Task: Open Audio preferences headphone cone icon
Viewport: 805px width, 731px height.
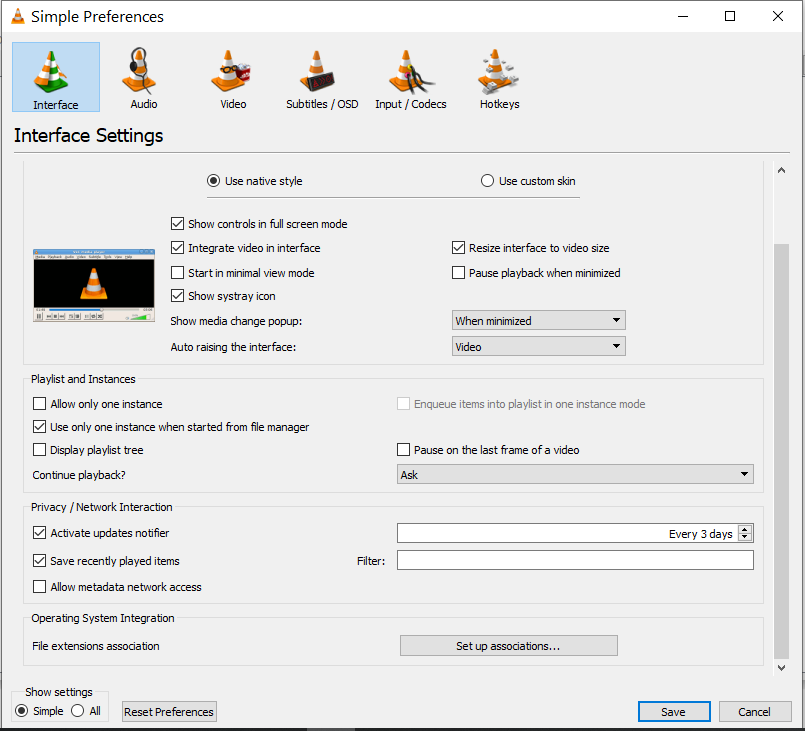Action: 139,71
